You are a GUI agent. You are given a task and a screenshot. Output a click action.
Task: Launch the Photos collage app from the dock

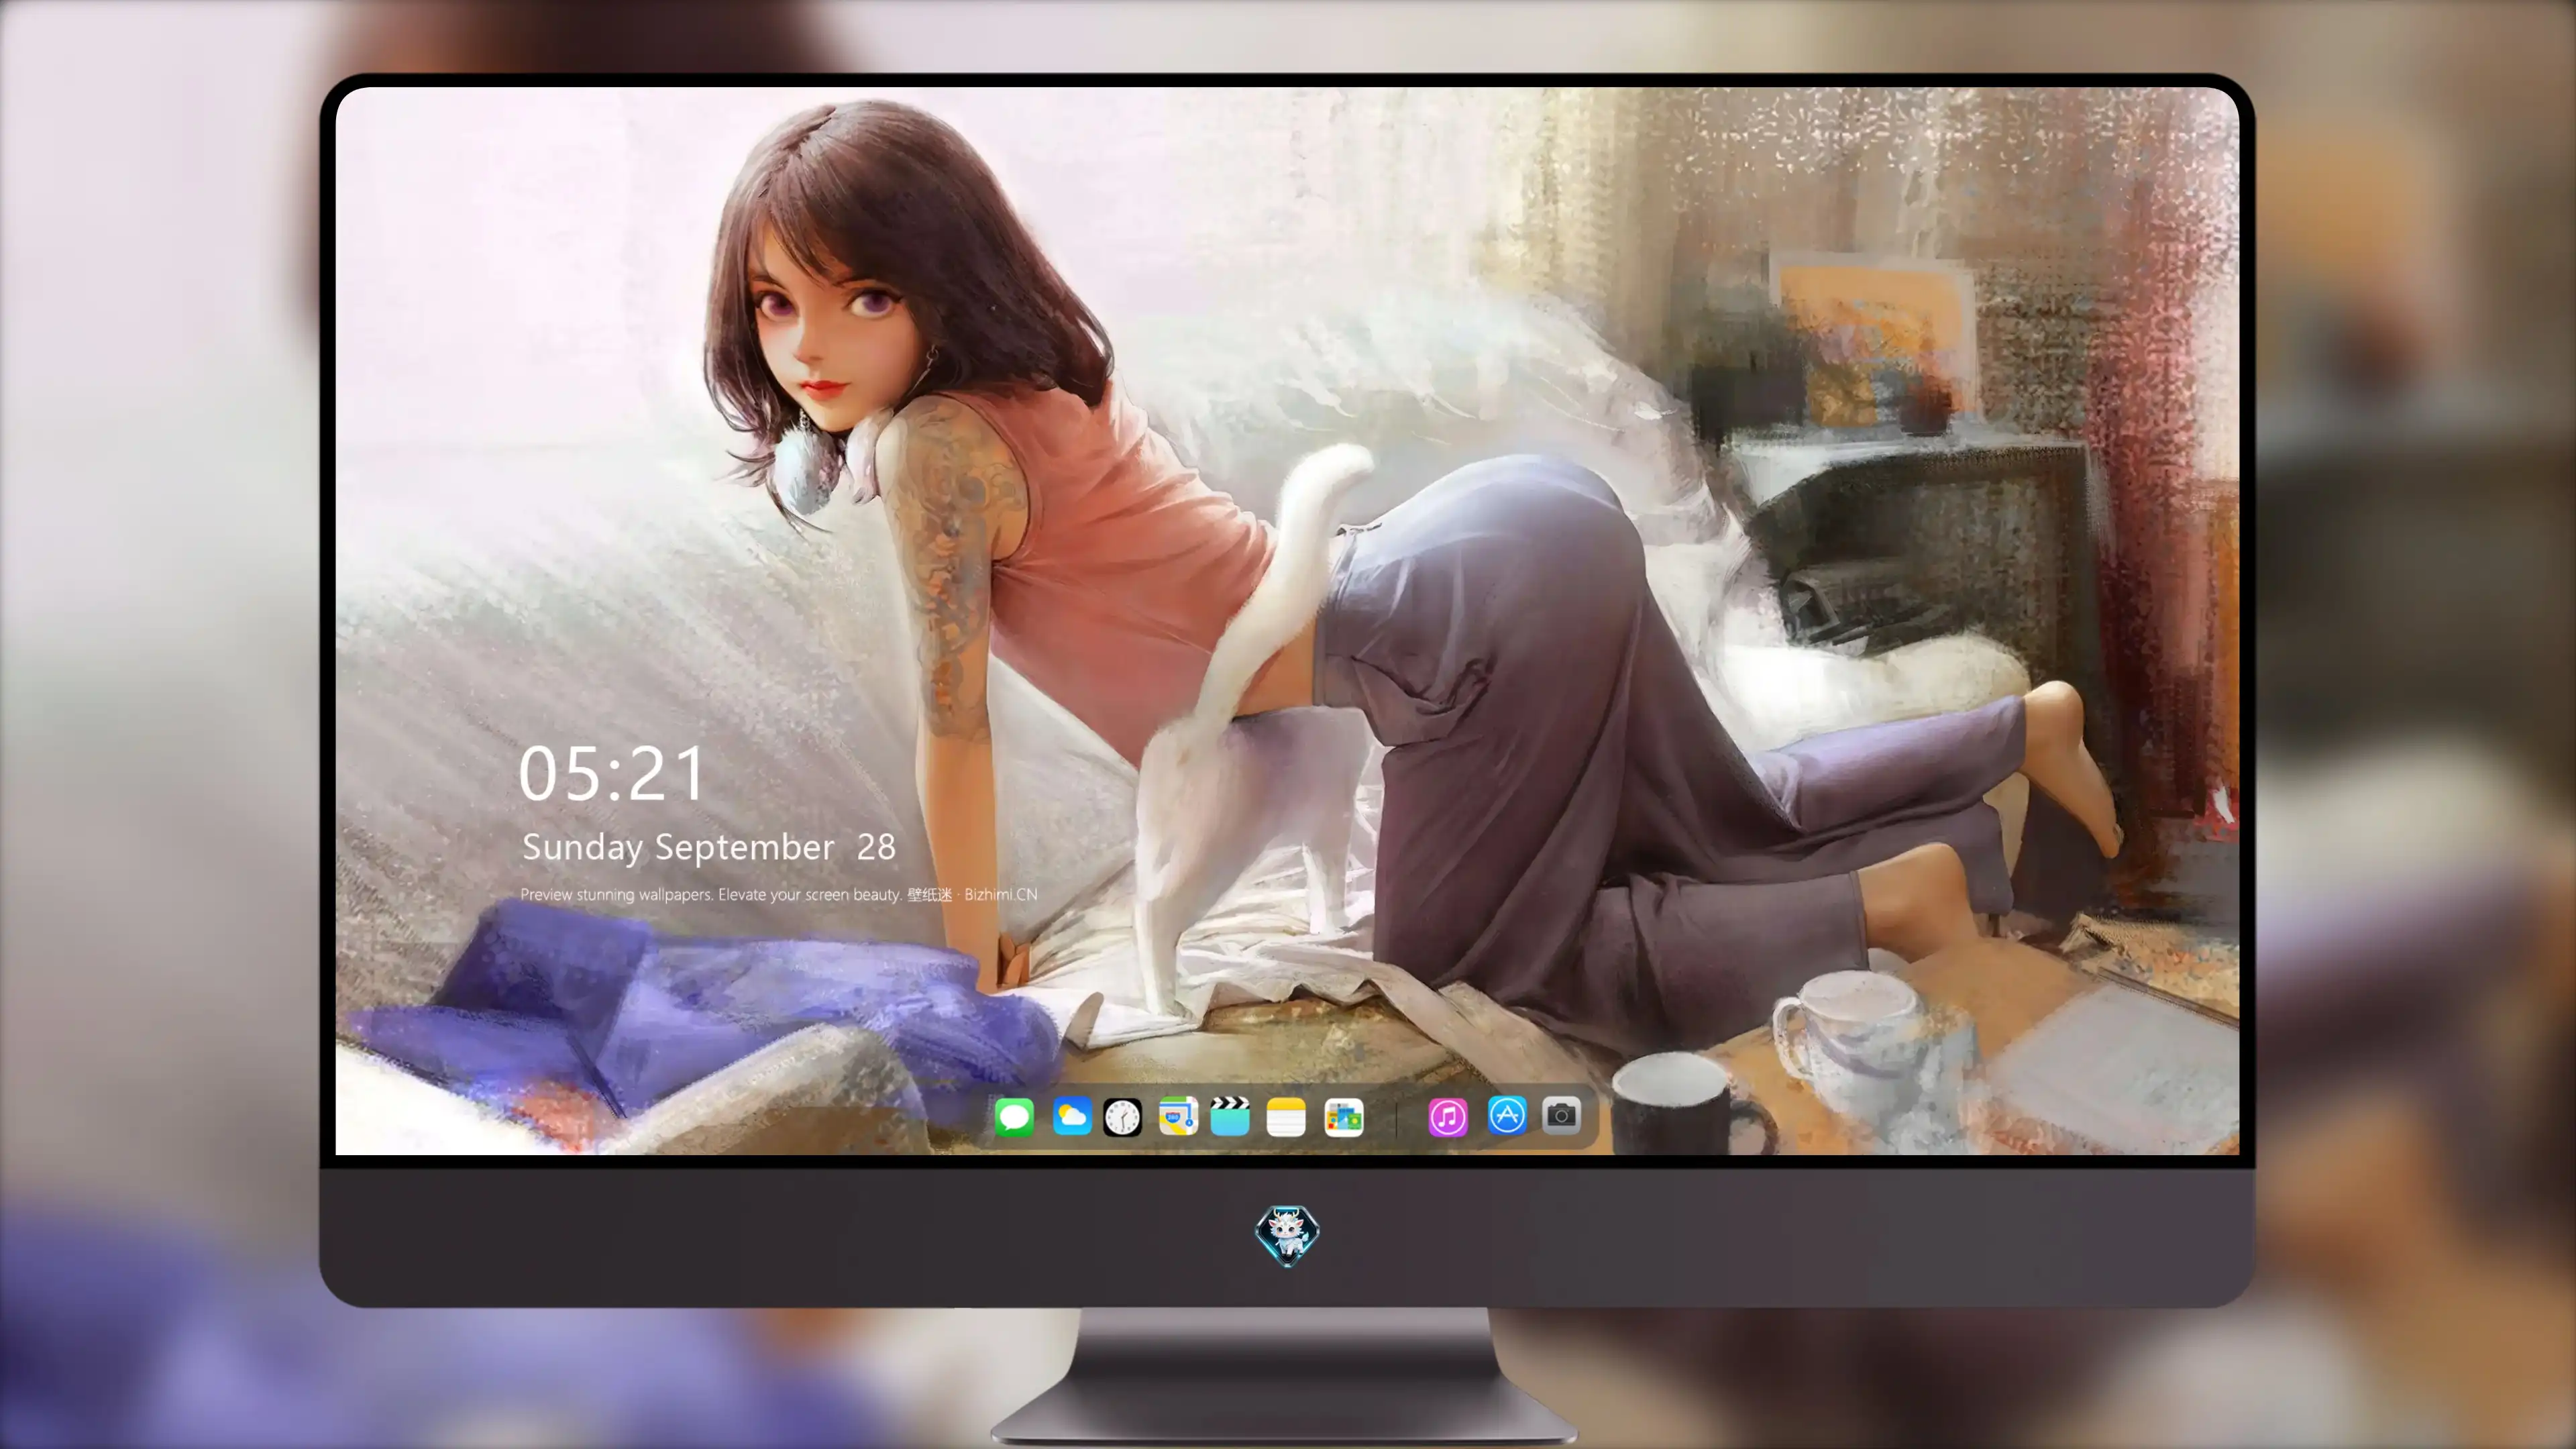1344,1116
